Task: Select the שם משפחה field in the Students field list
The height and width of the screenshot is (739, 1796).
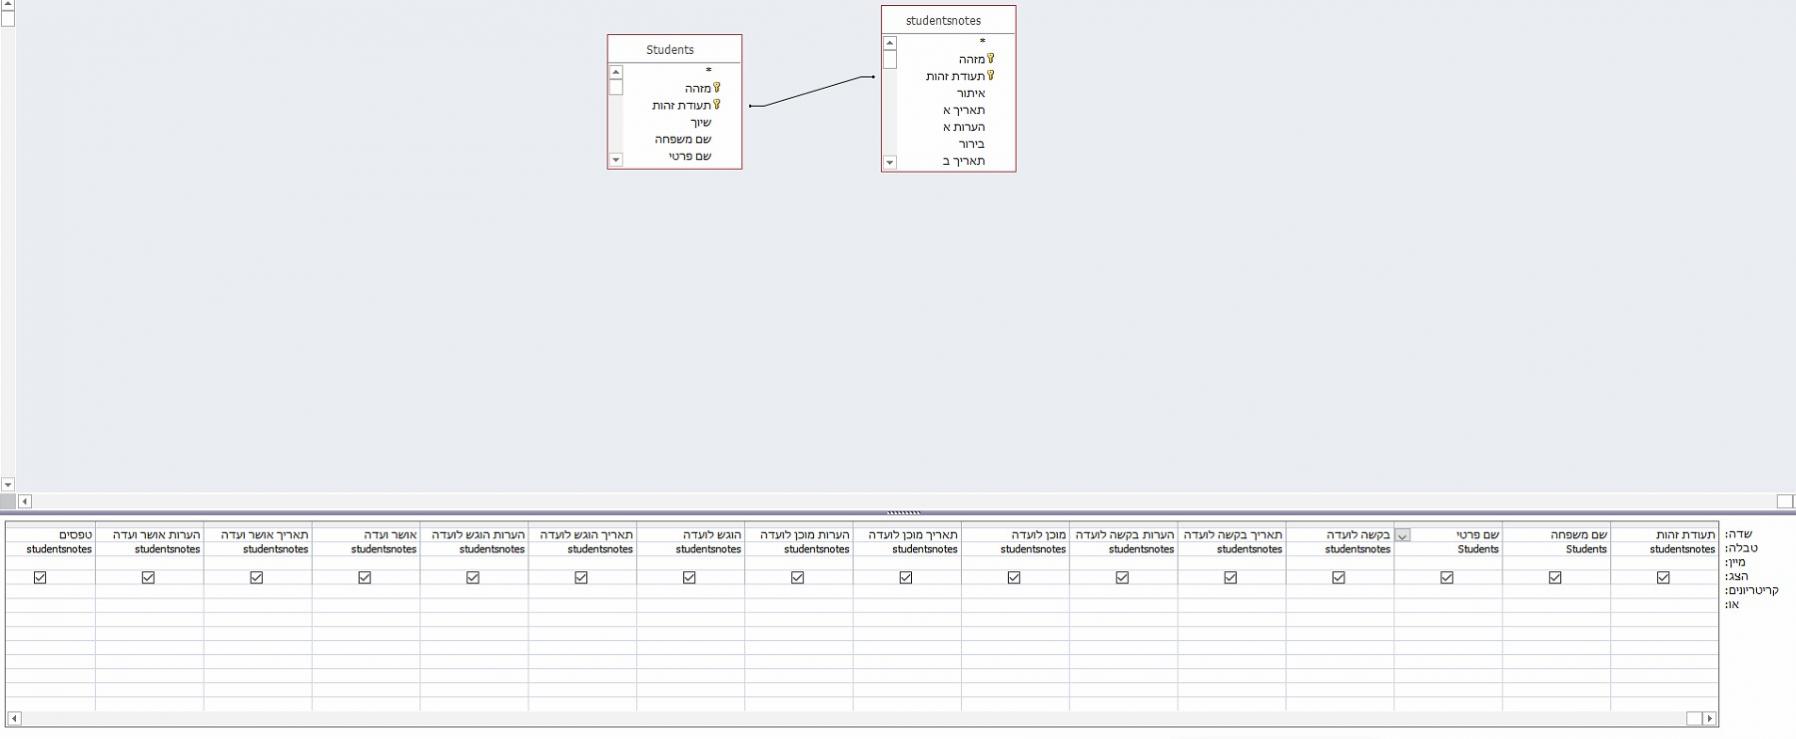Action: pyautogui.click(x=682, y=139)
